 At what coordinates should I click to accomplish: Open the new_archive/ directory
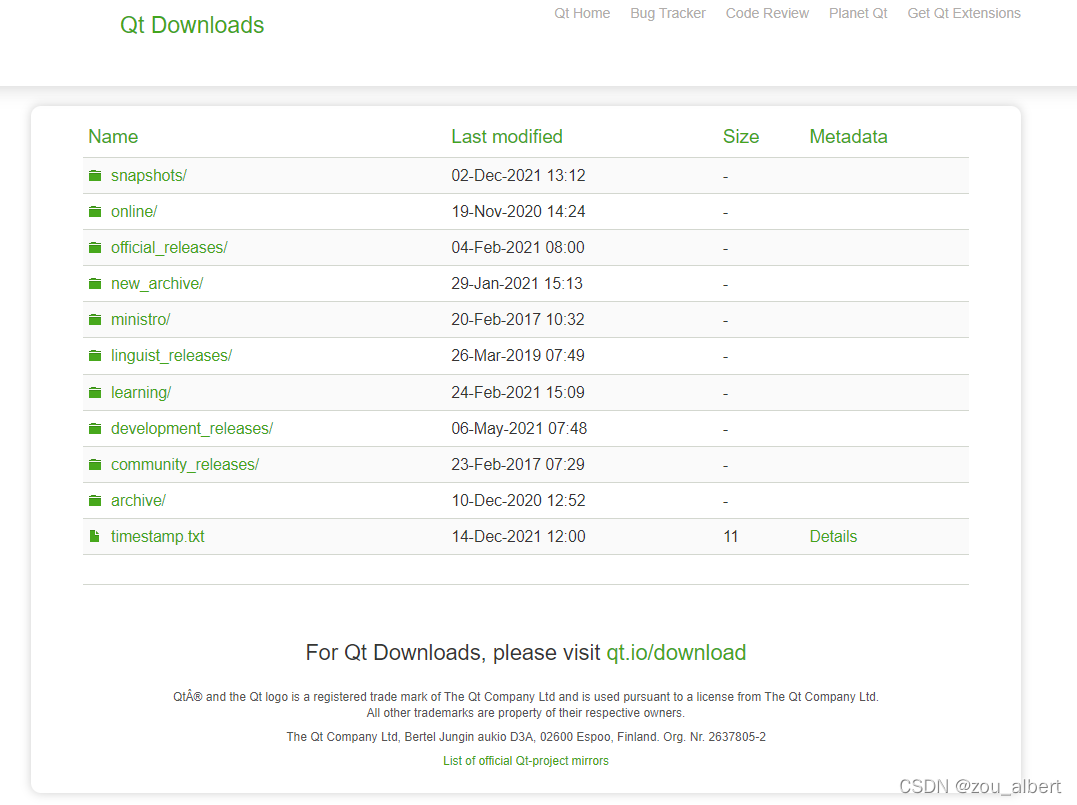click(x=157, y=284)
